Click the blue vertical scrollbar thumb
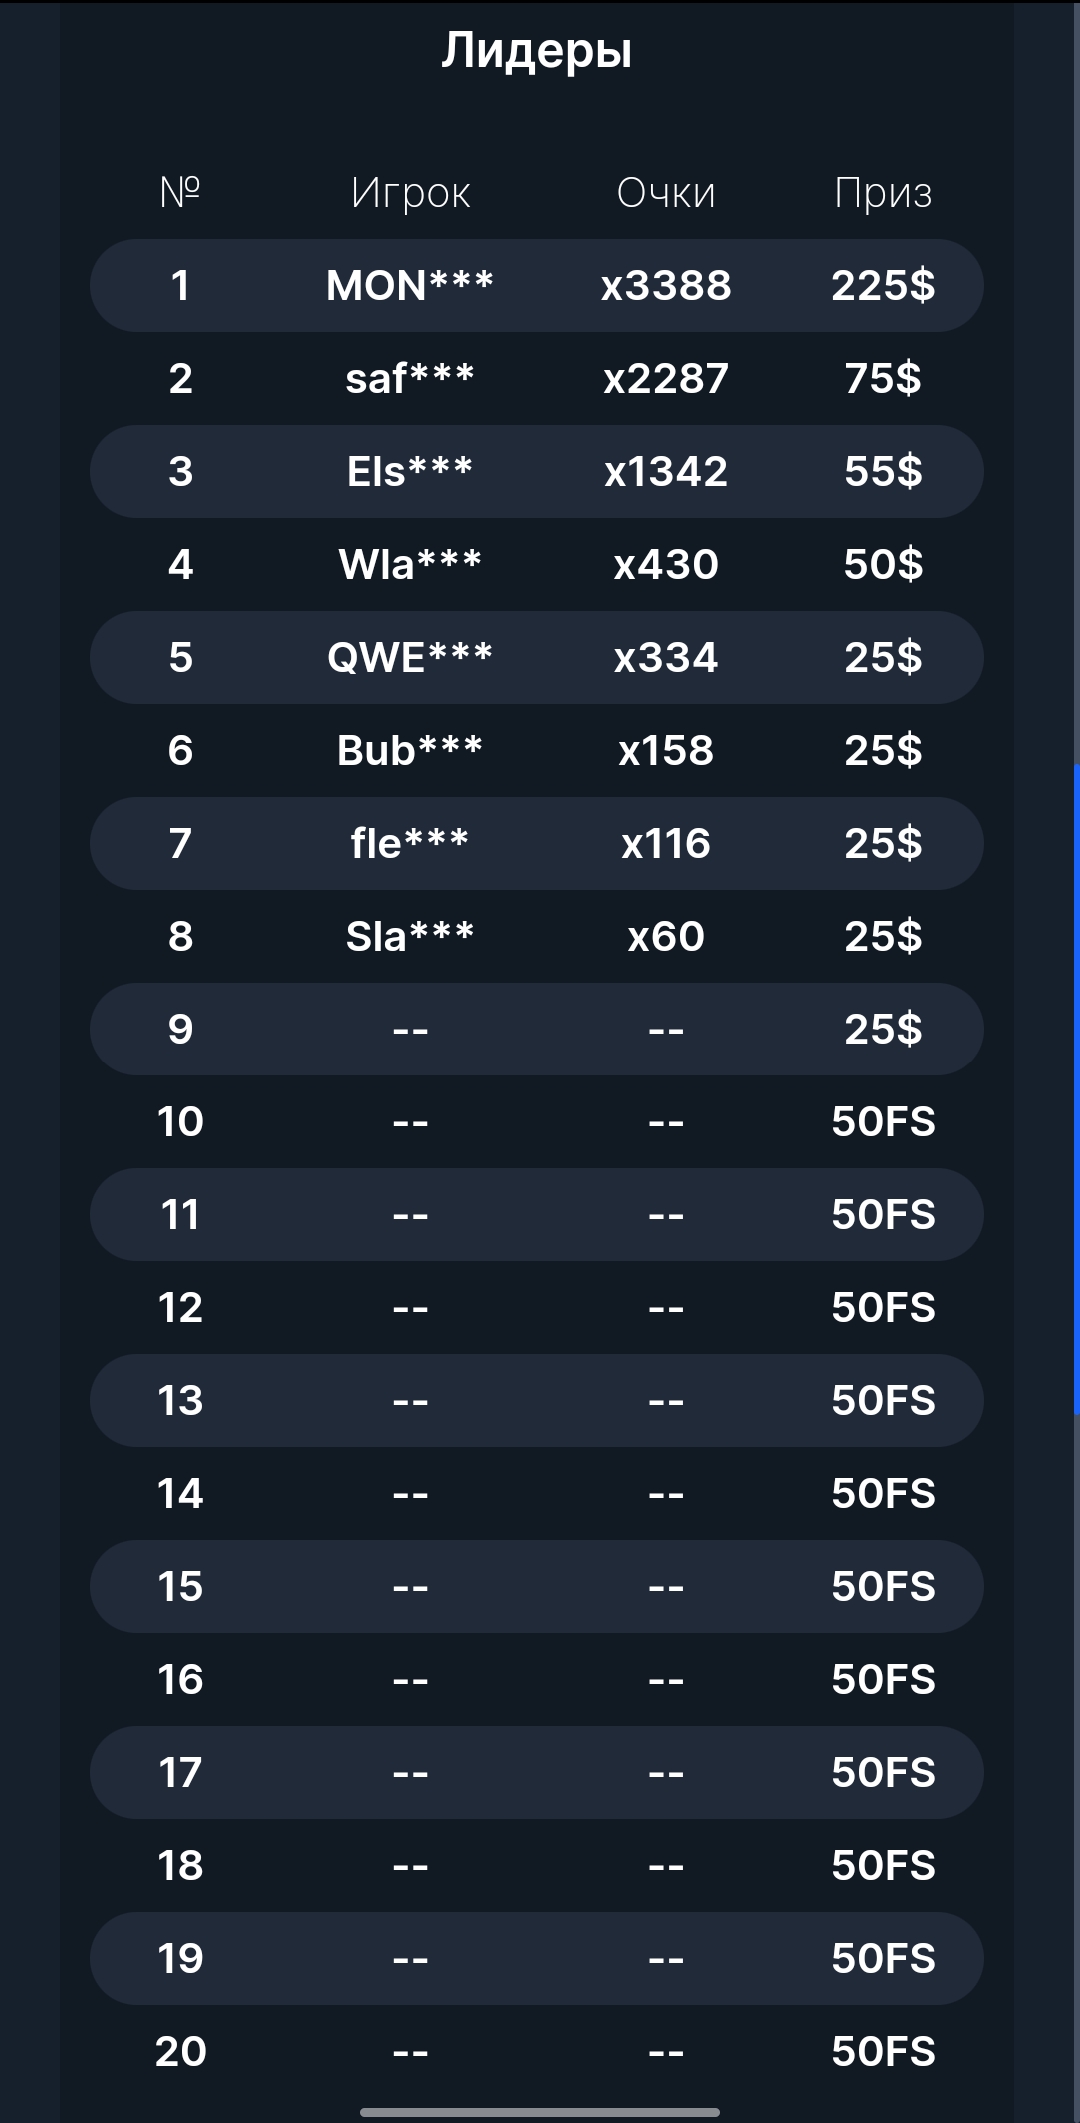The height and width of the screenshot is (2123, 1080). 1076,1090
